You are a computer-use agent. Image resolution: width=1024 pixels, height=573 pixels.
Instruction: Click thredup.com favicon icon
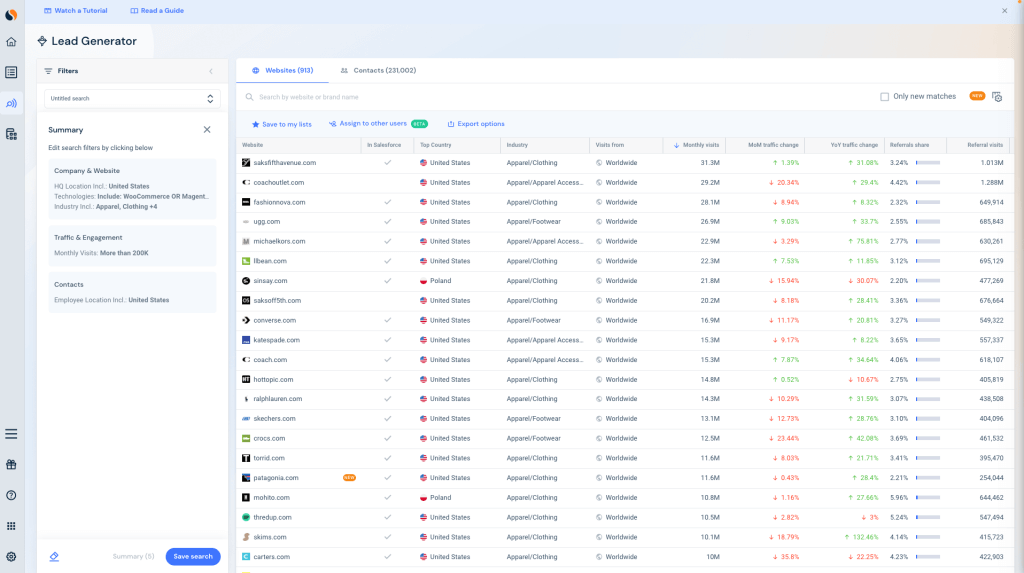pyautogui.click(x=246, y=517)
